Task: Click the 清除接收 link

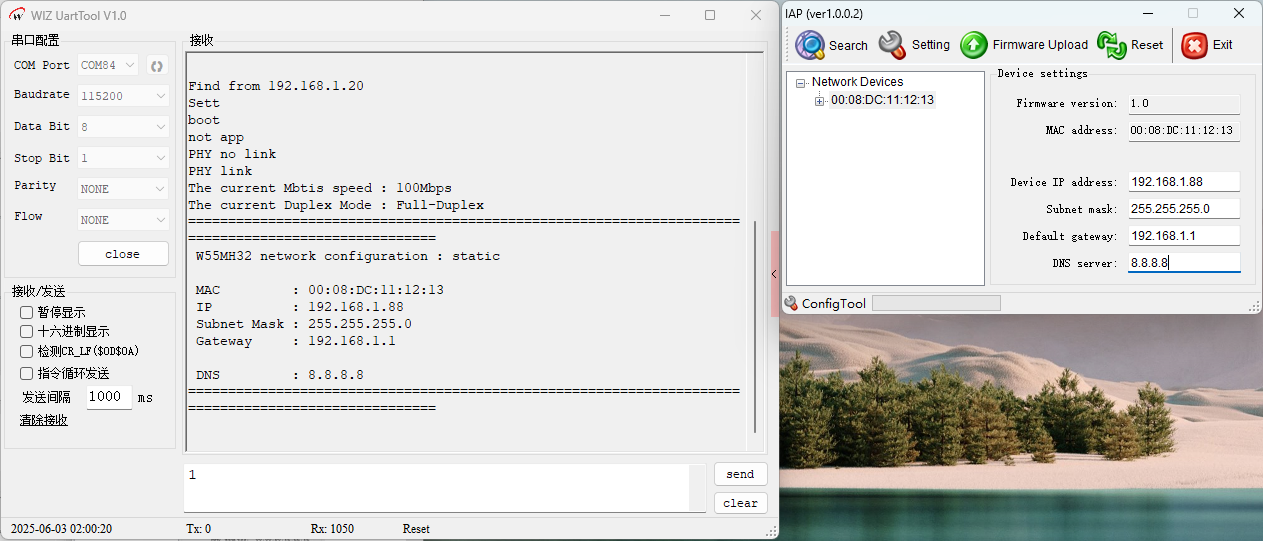Action: [44, 420]
